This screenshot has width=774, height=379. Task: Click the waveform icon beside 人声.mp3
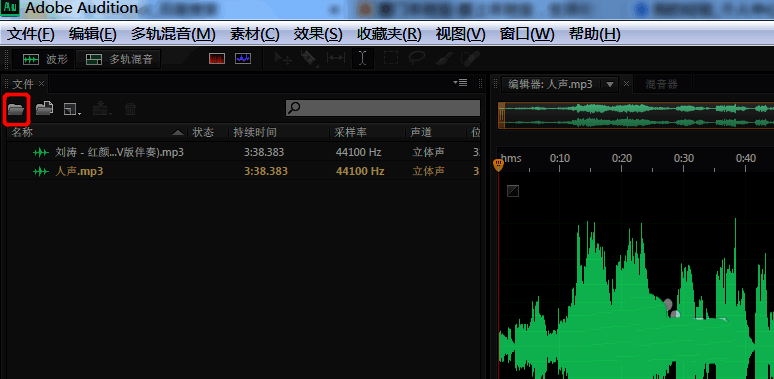click(41, 172)
